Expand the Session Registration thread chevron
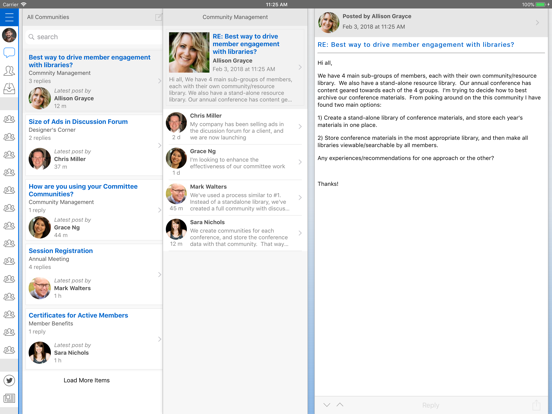552x414 pixels. click(159, 274)
